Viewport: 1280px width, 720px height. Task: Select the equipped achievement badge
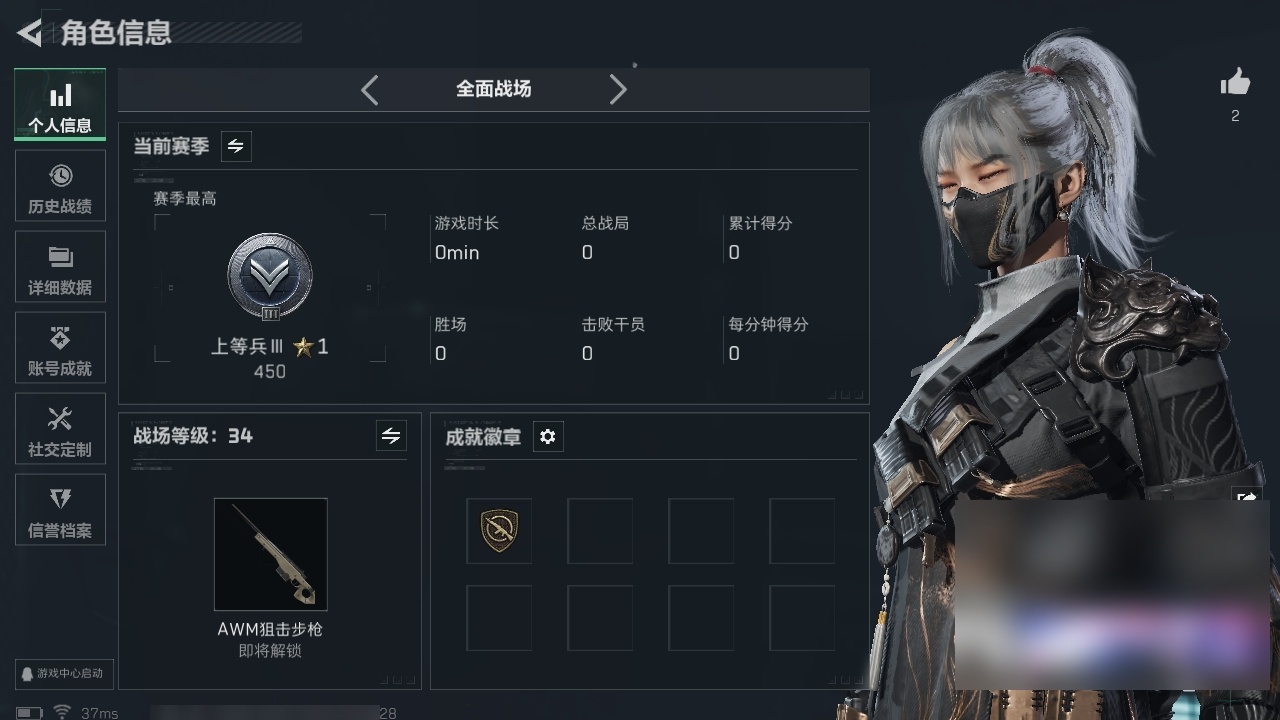click(499, 531)
